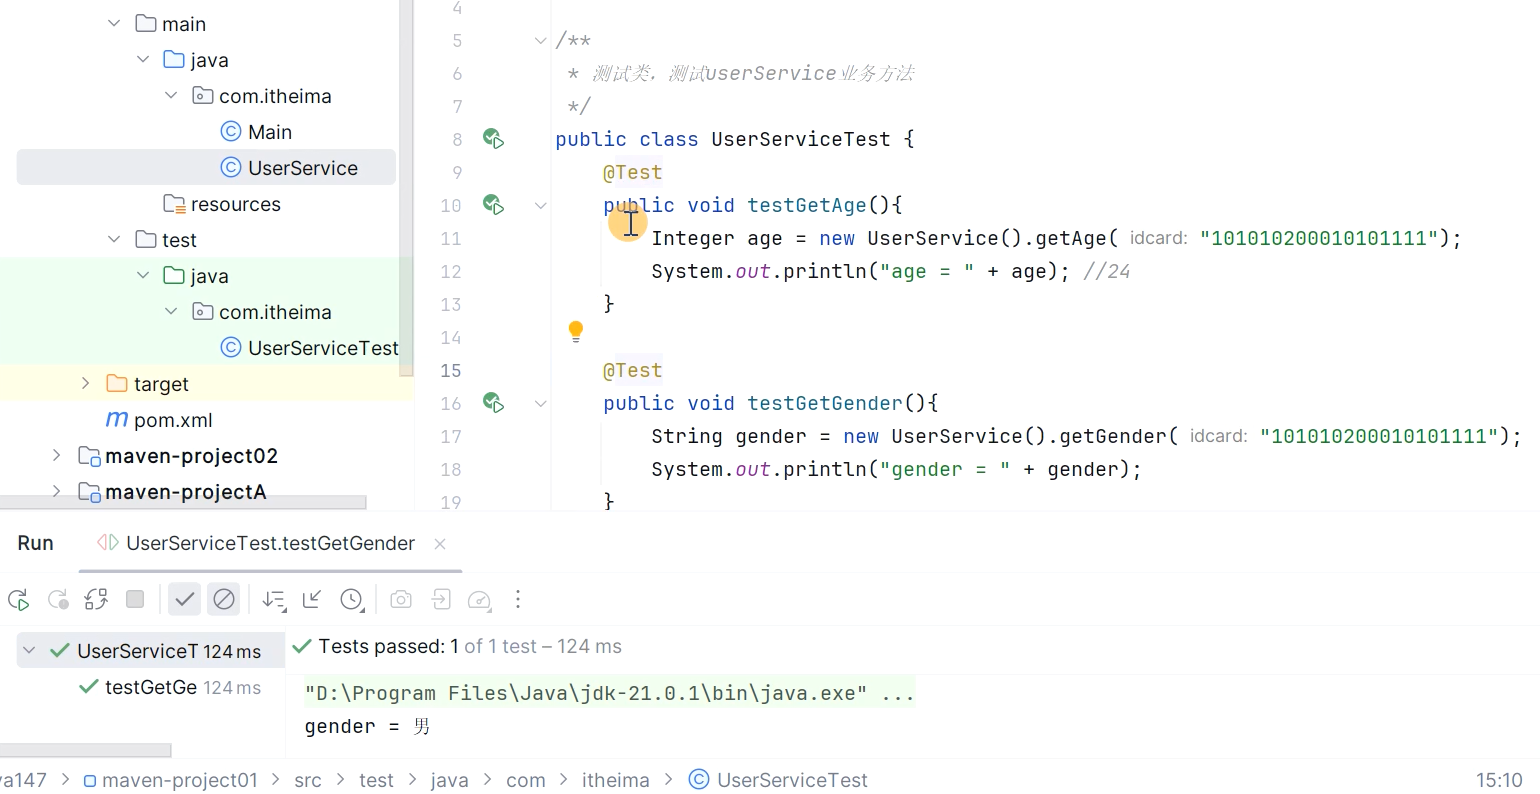The width and height of the screenshot is (1540, 794).
Task: Expand the maven-project02 module
Action: pyautogui.click(x=56, y=455)
